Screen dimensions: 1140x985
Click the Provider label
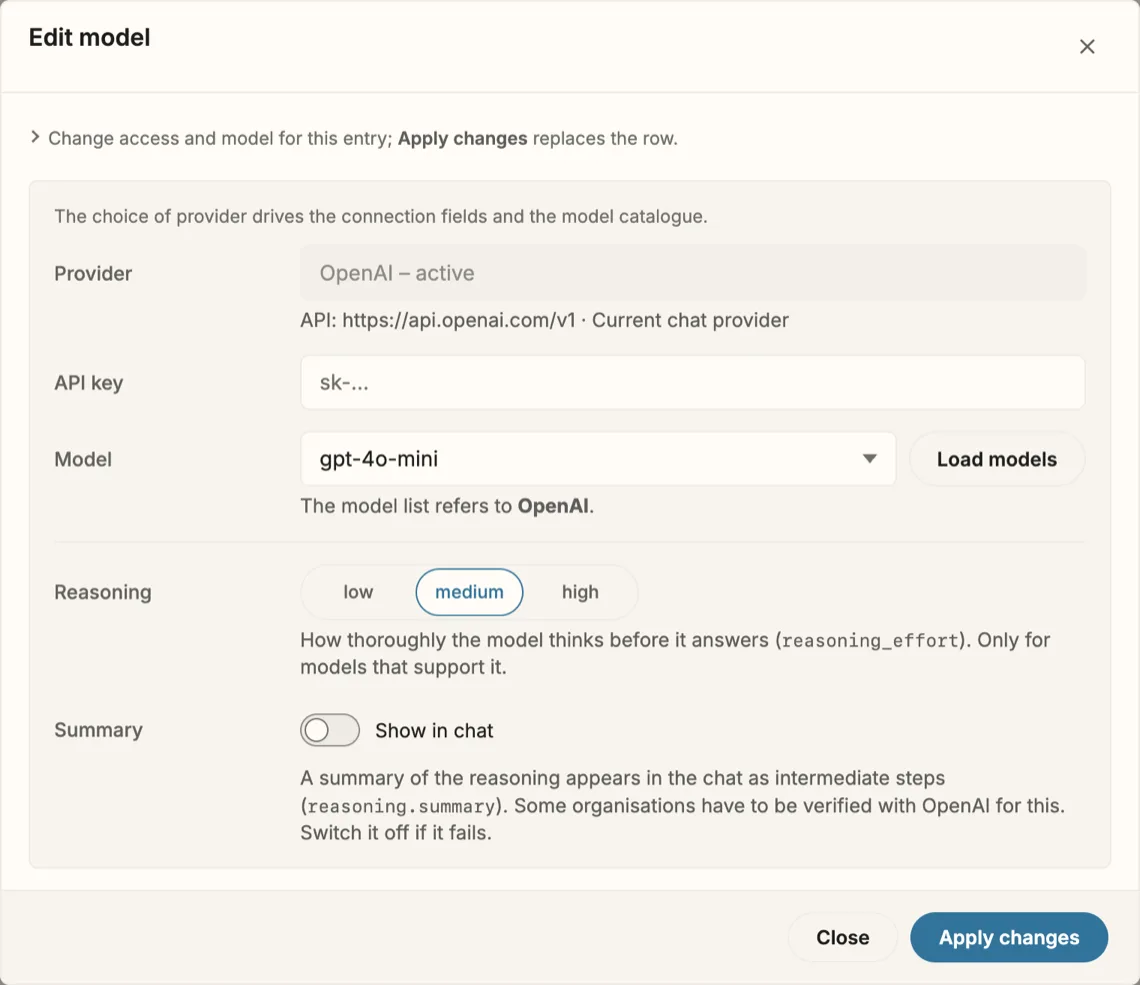point(93,274)
